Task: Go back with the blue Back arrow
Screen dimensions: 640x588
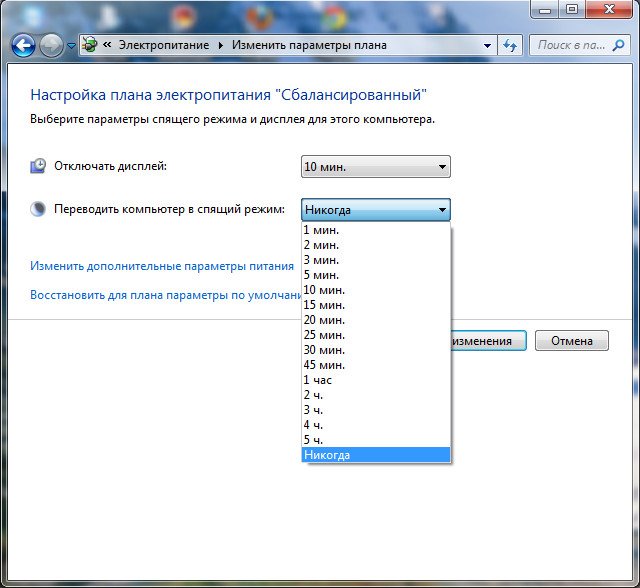Action: (23, 45)
